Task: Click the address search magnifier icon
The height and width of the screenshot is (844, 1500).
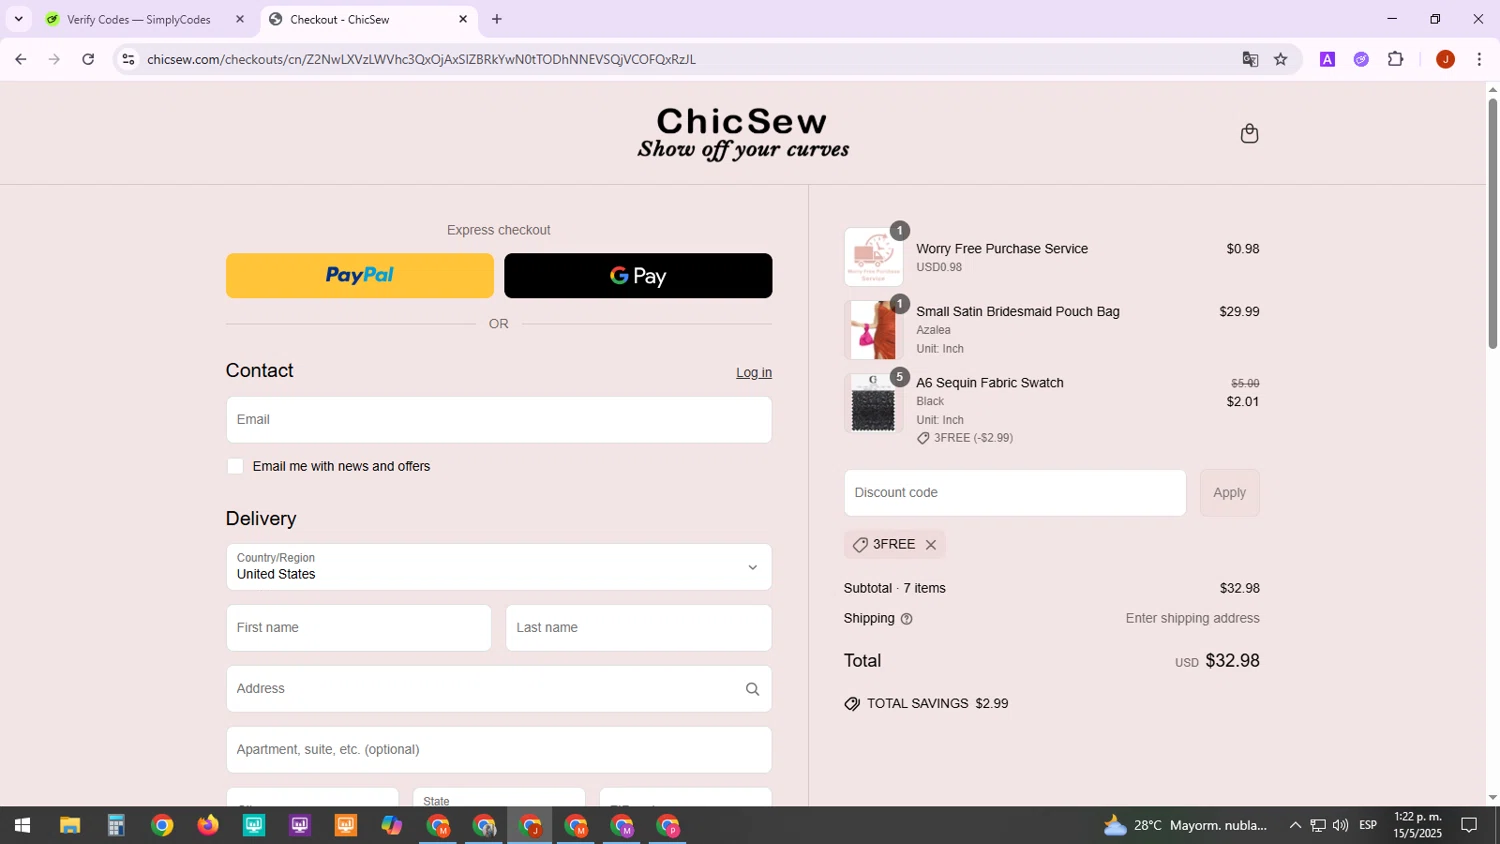Action: [752, 689]
